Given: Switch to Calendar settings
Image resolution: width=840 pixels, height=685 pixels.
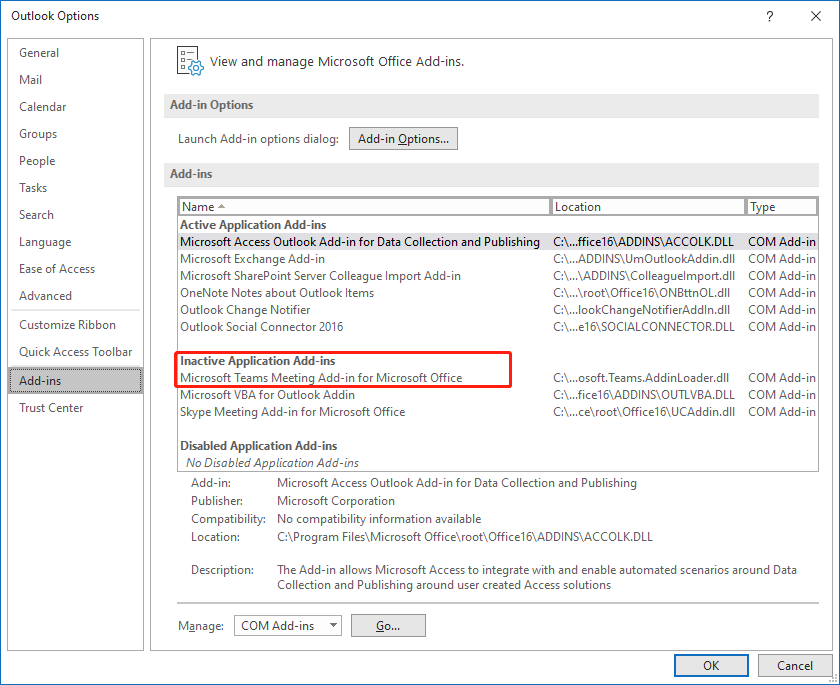Looking at the screenshot, I should pyautogui.click(x=42, y=106).
